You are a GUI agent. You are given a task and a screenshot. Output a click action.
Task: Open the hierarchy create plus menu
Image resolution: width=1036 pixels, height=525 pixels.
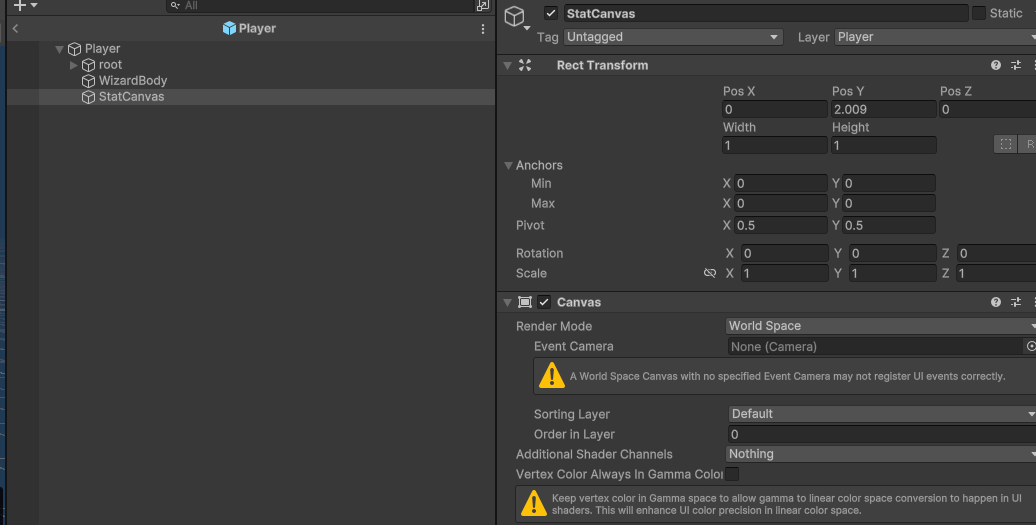(25, 5)
